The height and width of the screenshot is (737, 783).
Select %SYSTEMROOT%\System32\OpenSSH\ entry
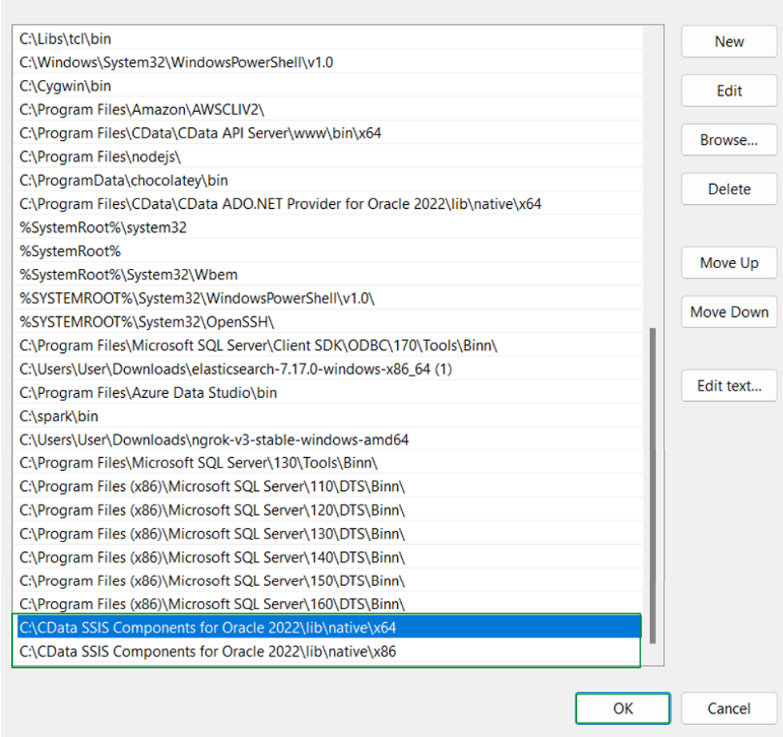pyautogui.click(x=328, y=322)
